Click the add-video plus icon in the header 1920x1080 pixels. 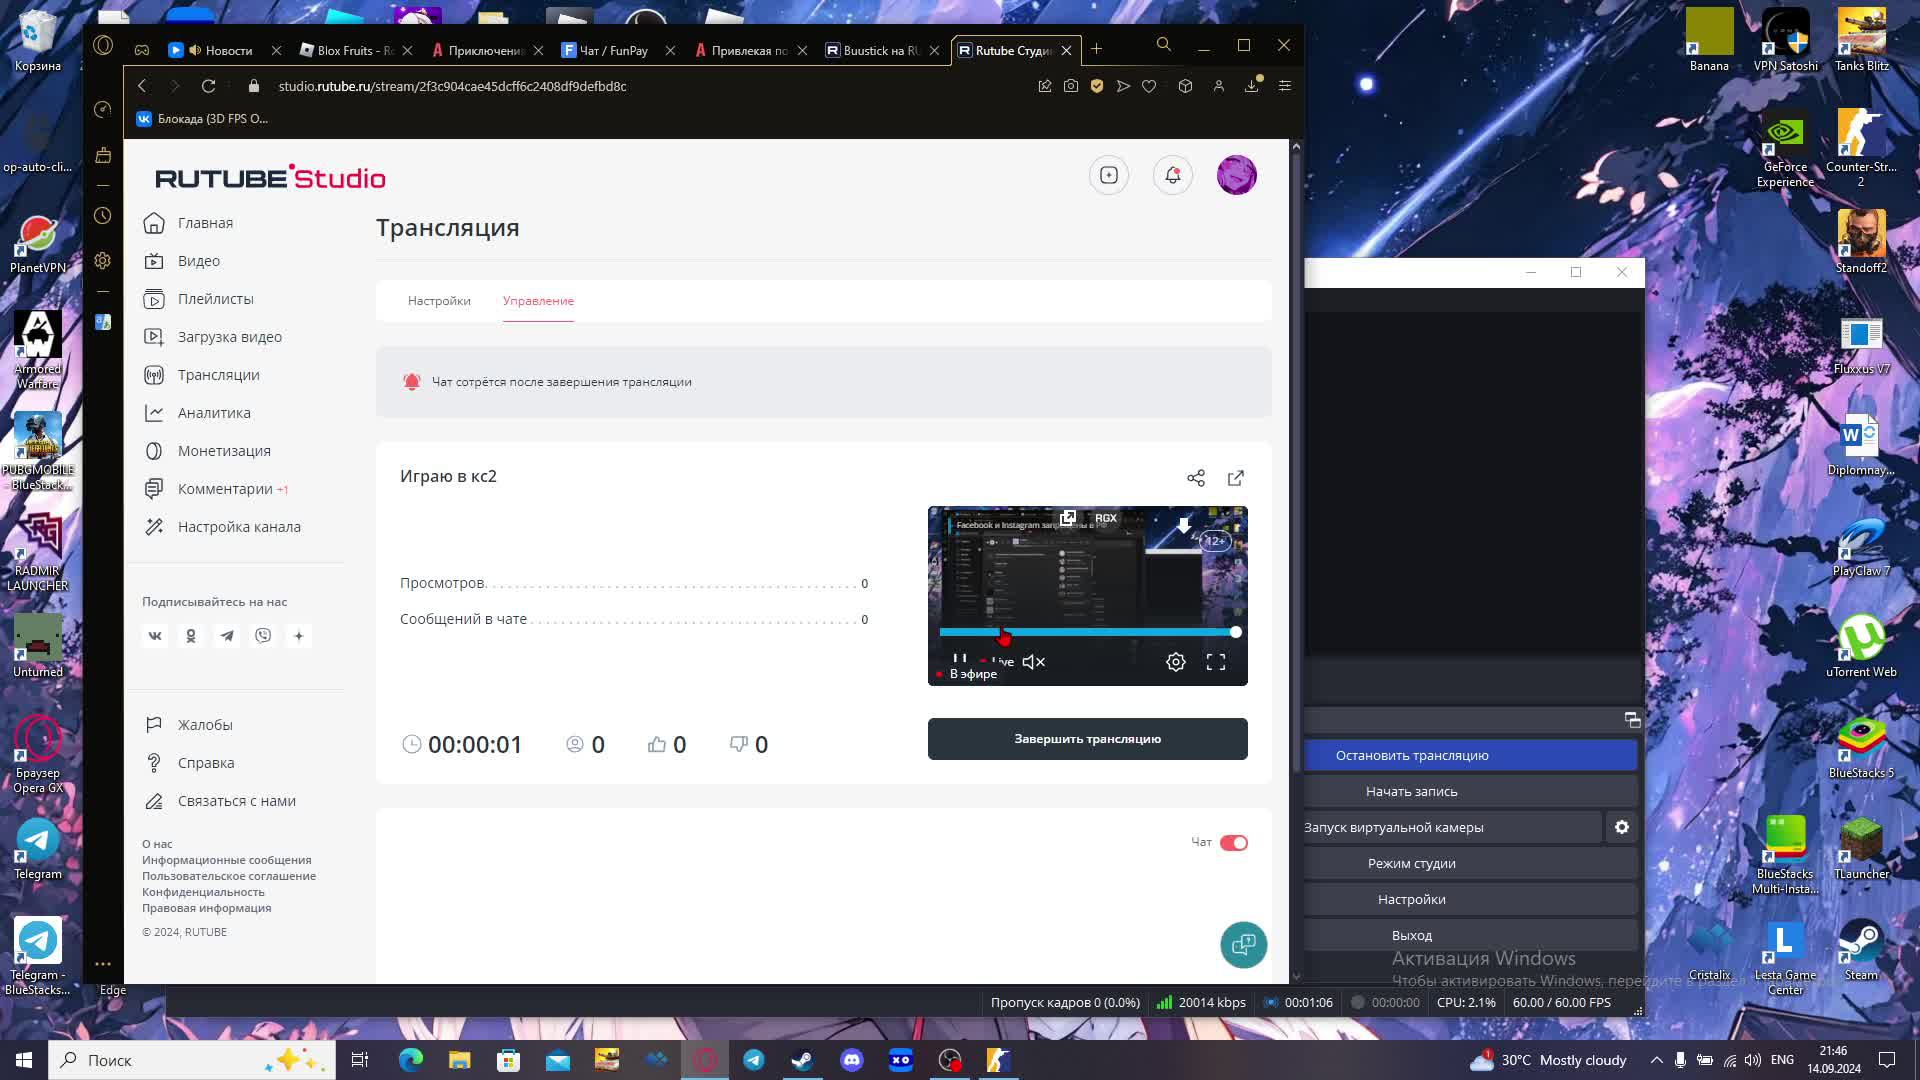[1108, 176]
